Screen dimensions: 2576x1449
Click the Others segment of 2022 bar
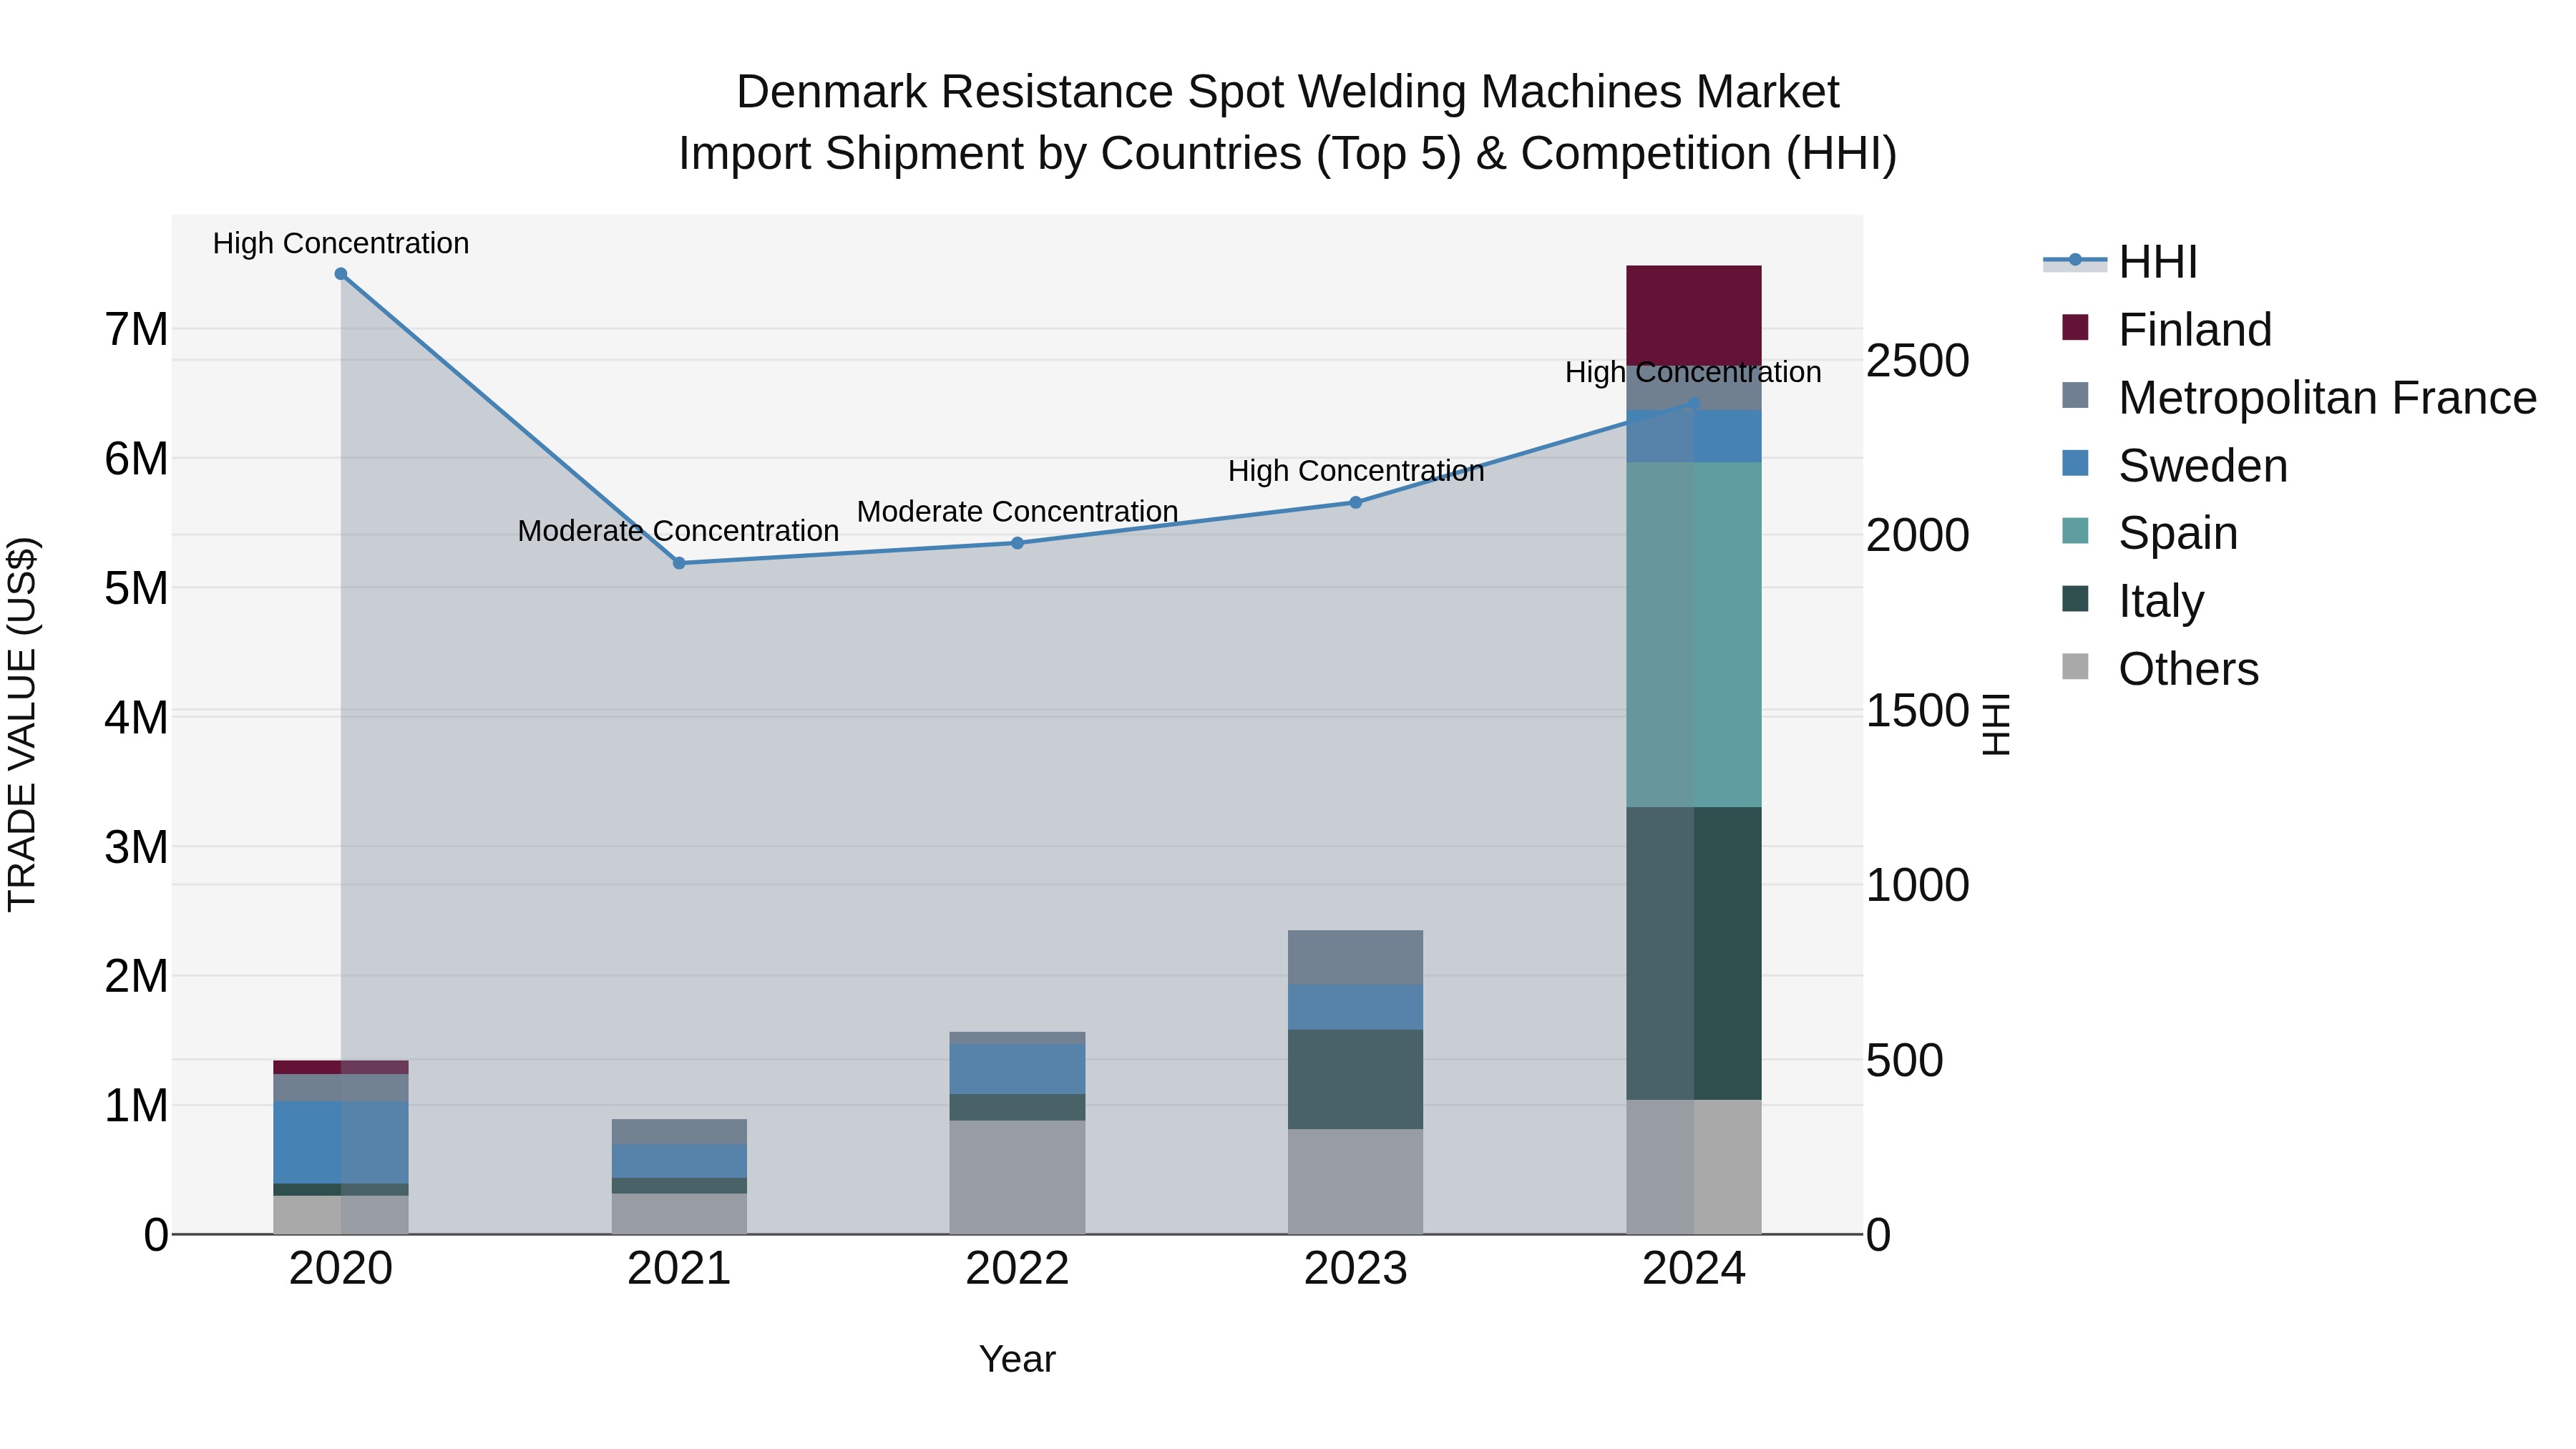(x=1017, y=1177)
